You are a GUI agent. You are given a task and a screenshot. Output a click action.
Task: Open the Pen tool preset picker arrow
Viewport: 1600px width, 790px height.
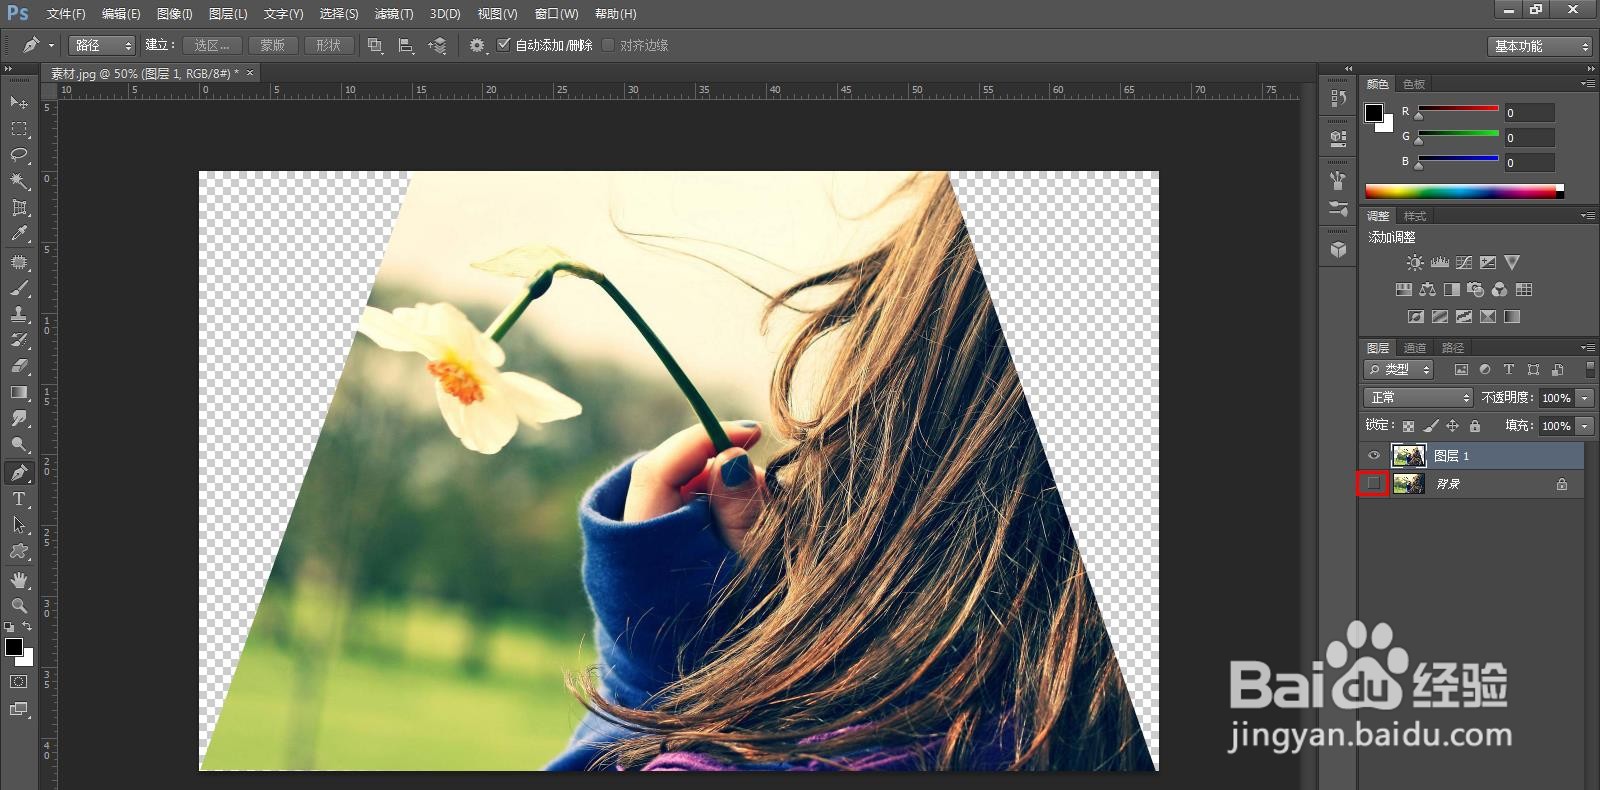click(51, 45)
